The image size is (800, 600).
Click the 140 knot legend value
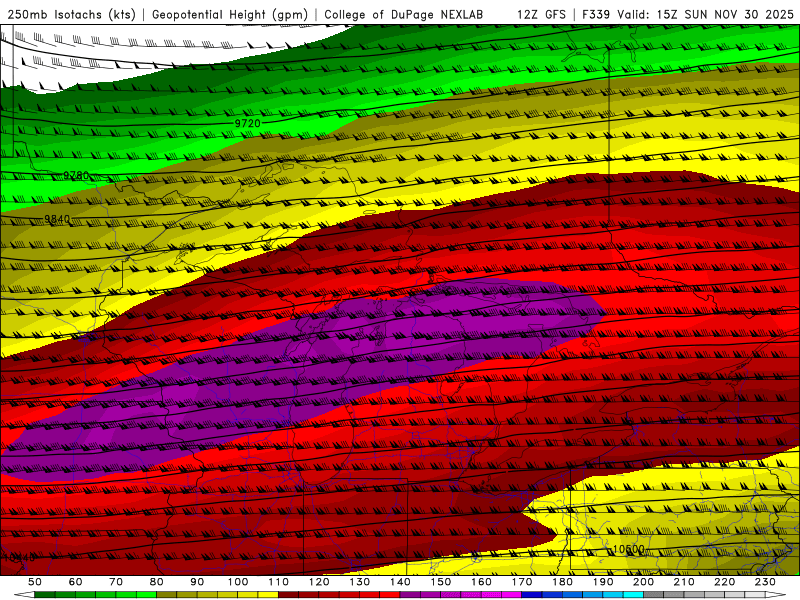pos(400,582)
